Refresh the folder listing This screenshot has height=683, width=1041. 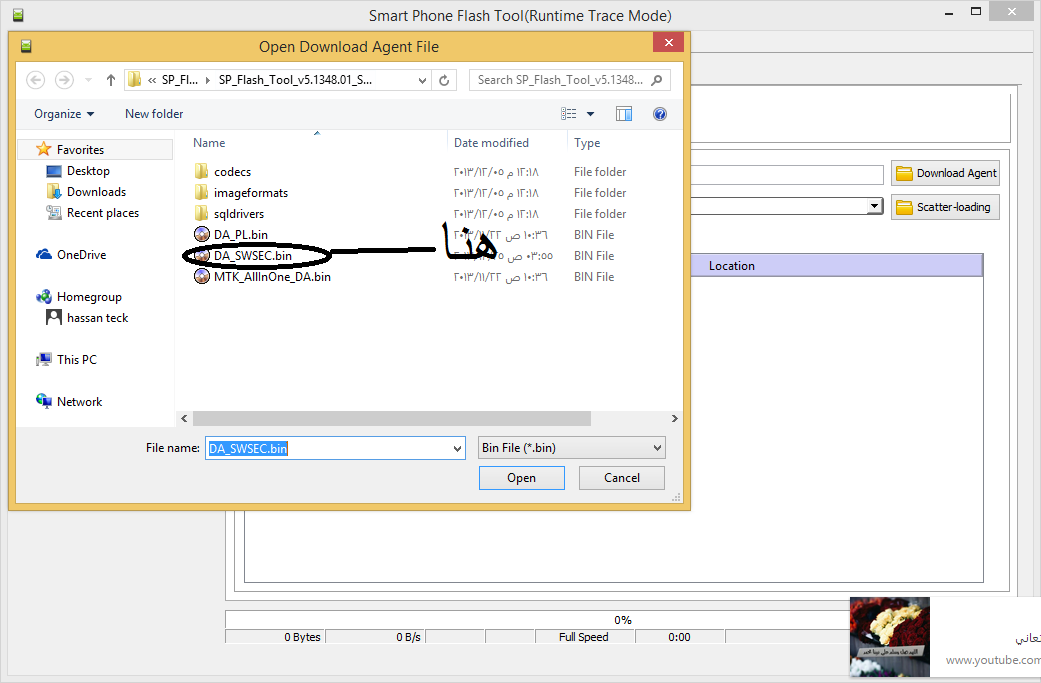pyautogui.click(x=444, y=80)
